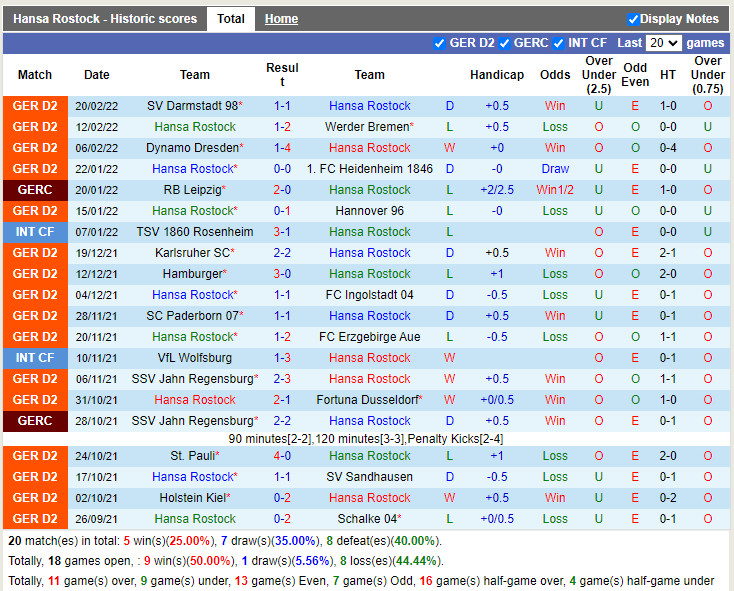The width and height of the screenshot is (734, 591).
Task: Uncheck the INT CF league filter
Action: click(558, 44)
